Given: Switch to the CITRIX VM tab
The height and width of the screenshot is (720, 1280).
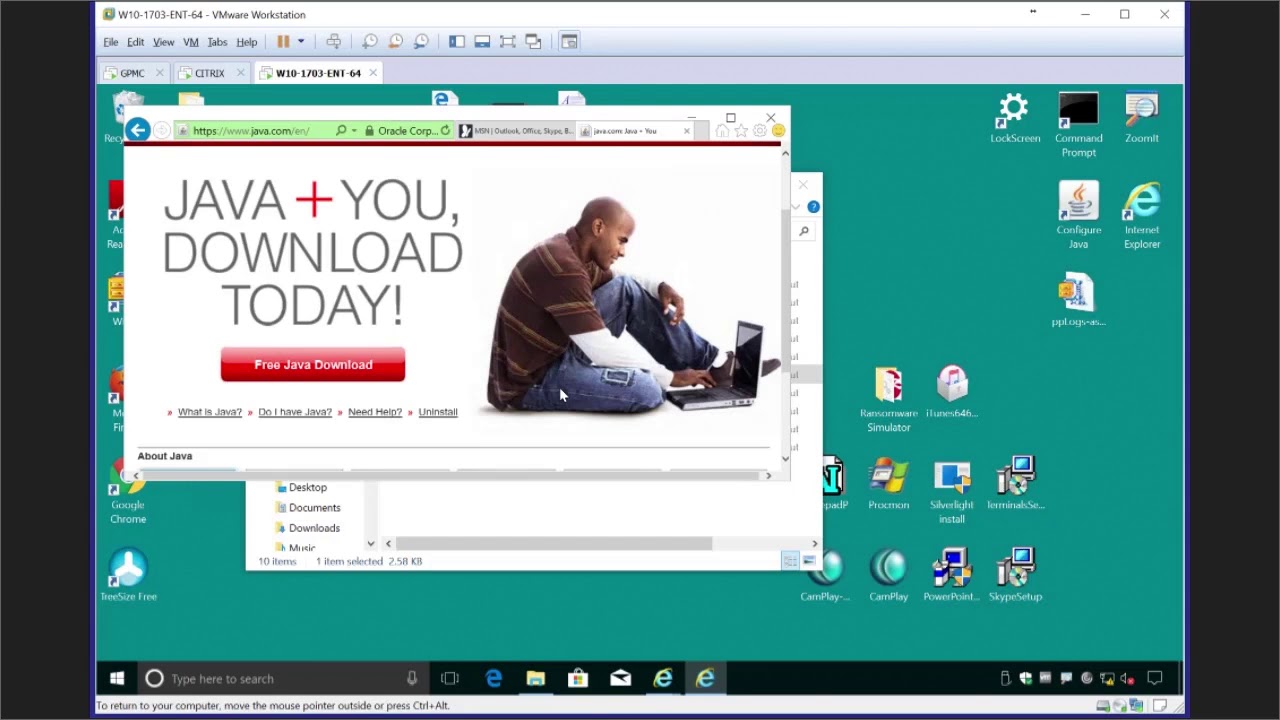Looking at the screenshot, I should point(209,73).
